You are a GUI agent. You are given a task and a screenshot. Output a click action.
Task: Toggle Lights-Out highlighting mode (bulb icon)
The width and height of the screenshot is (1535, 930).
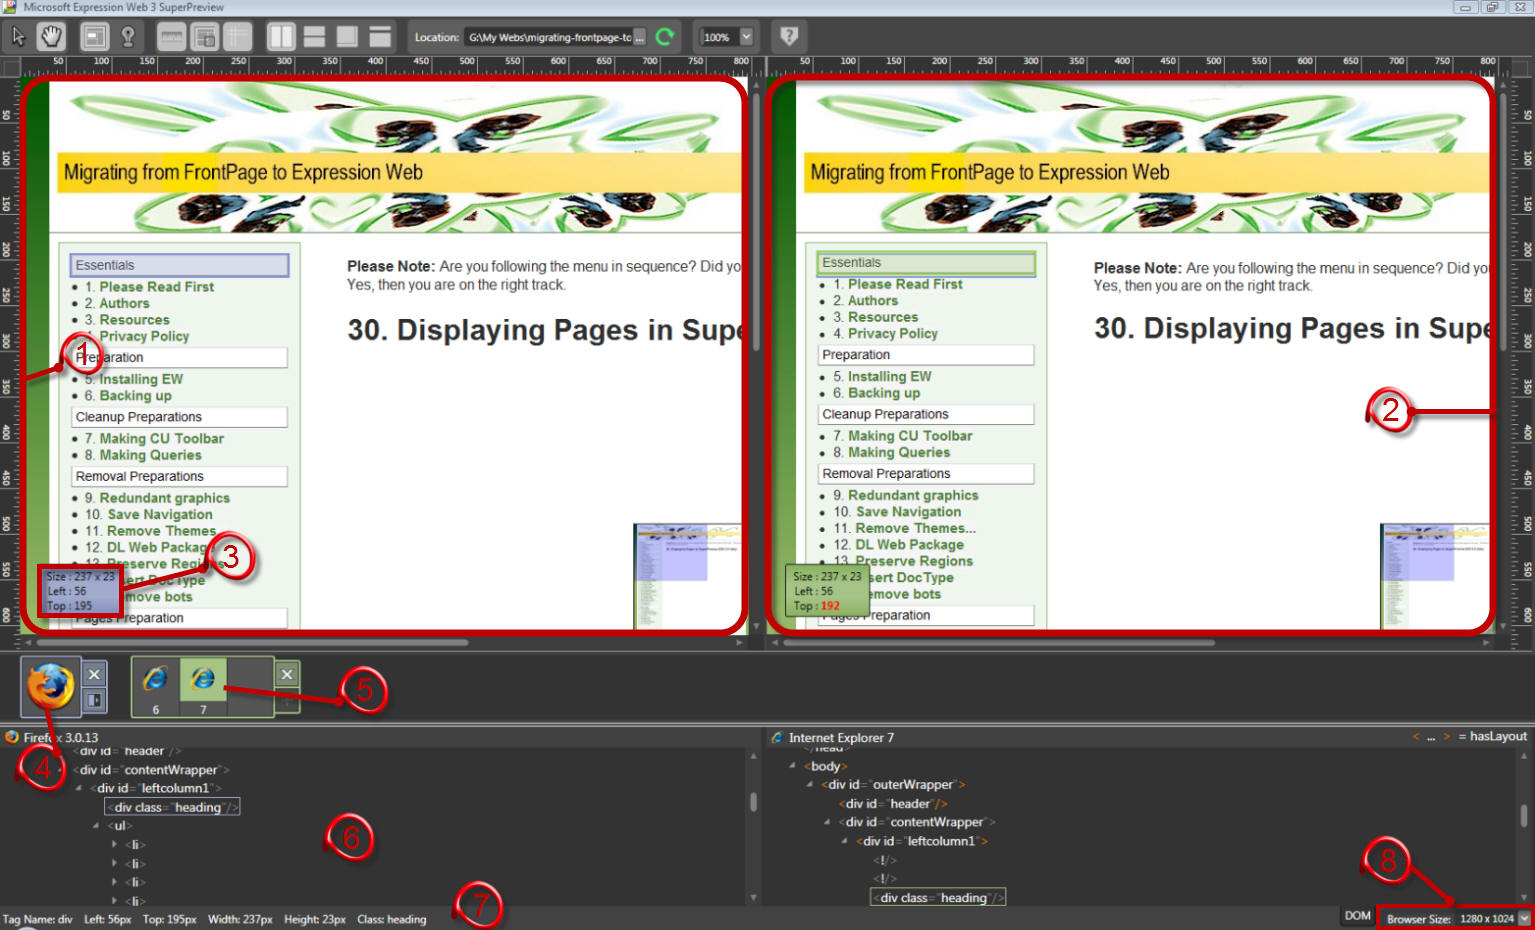(128, 37)
